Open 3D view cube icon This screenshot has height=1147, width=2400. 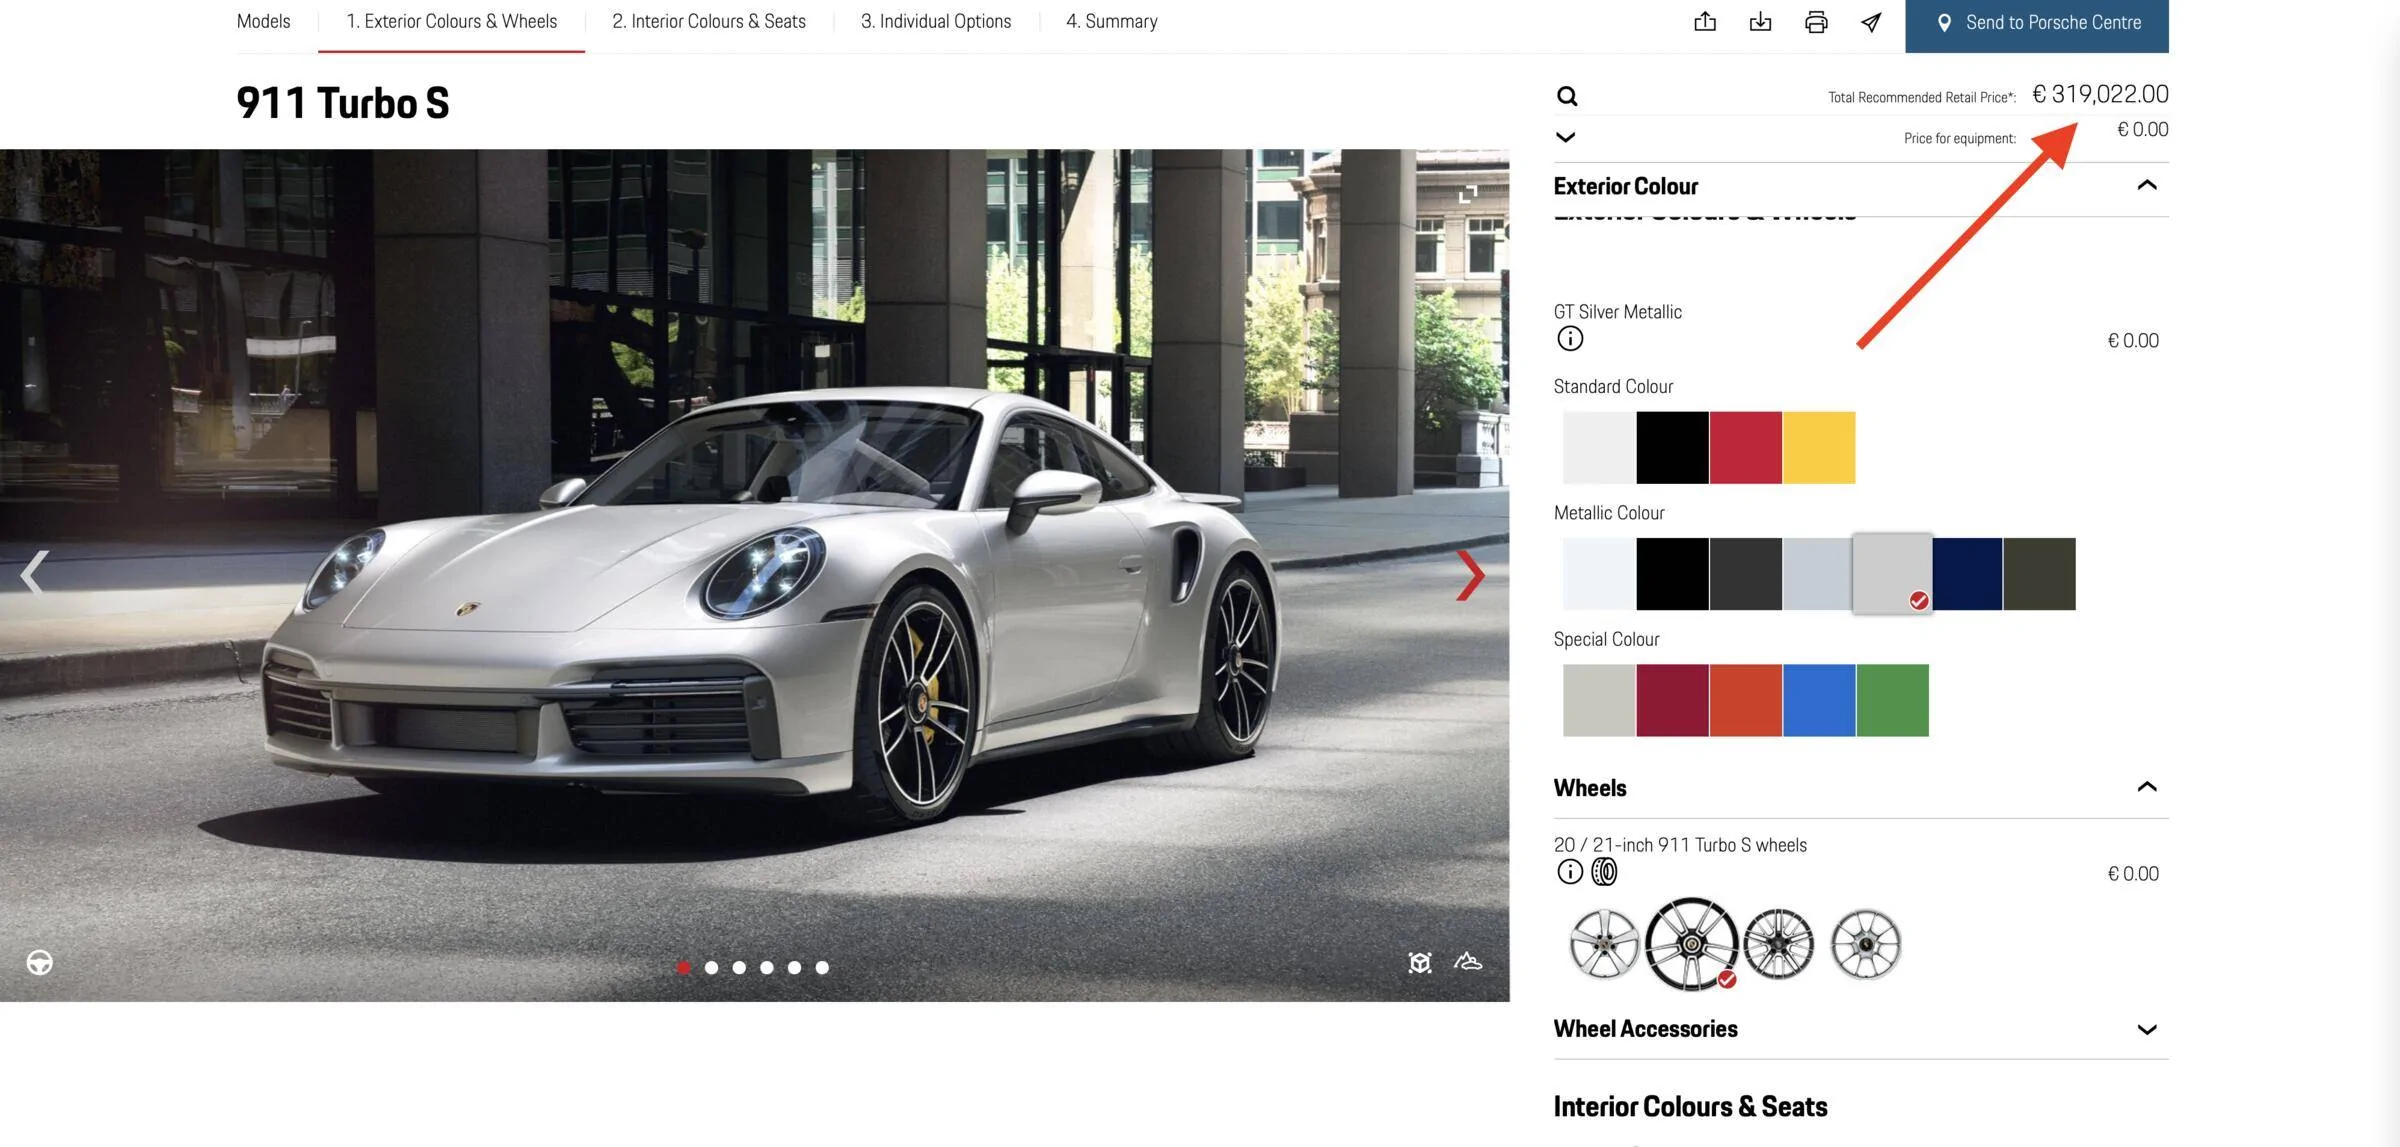1420,962
